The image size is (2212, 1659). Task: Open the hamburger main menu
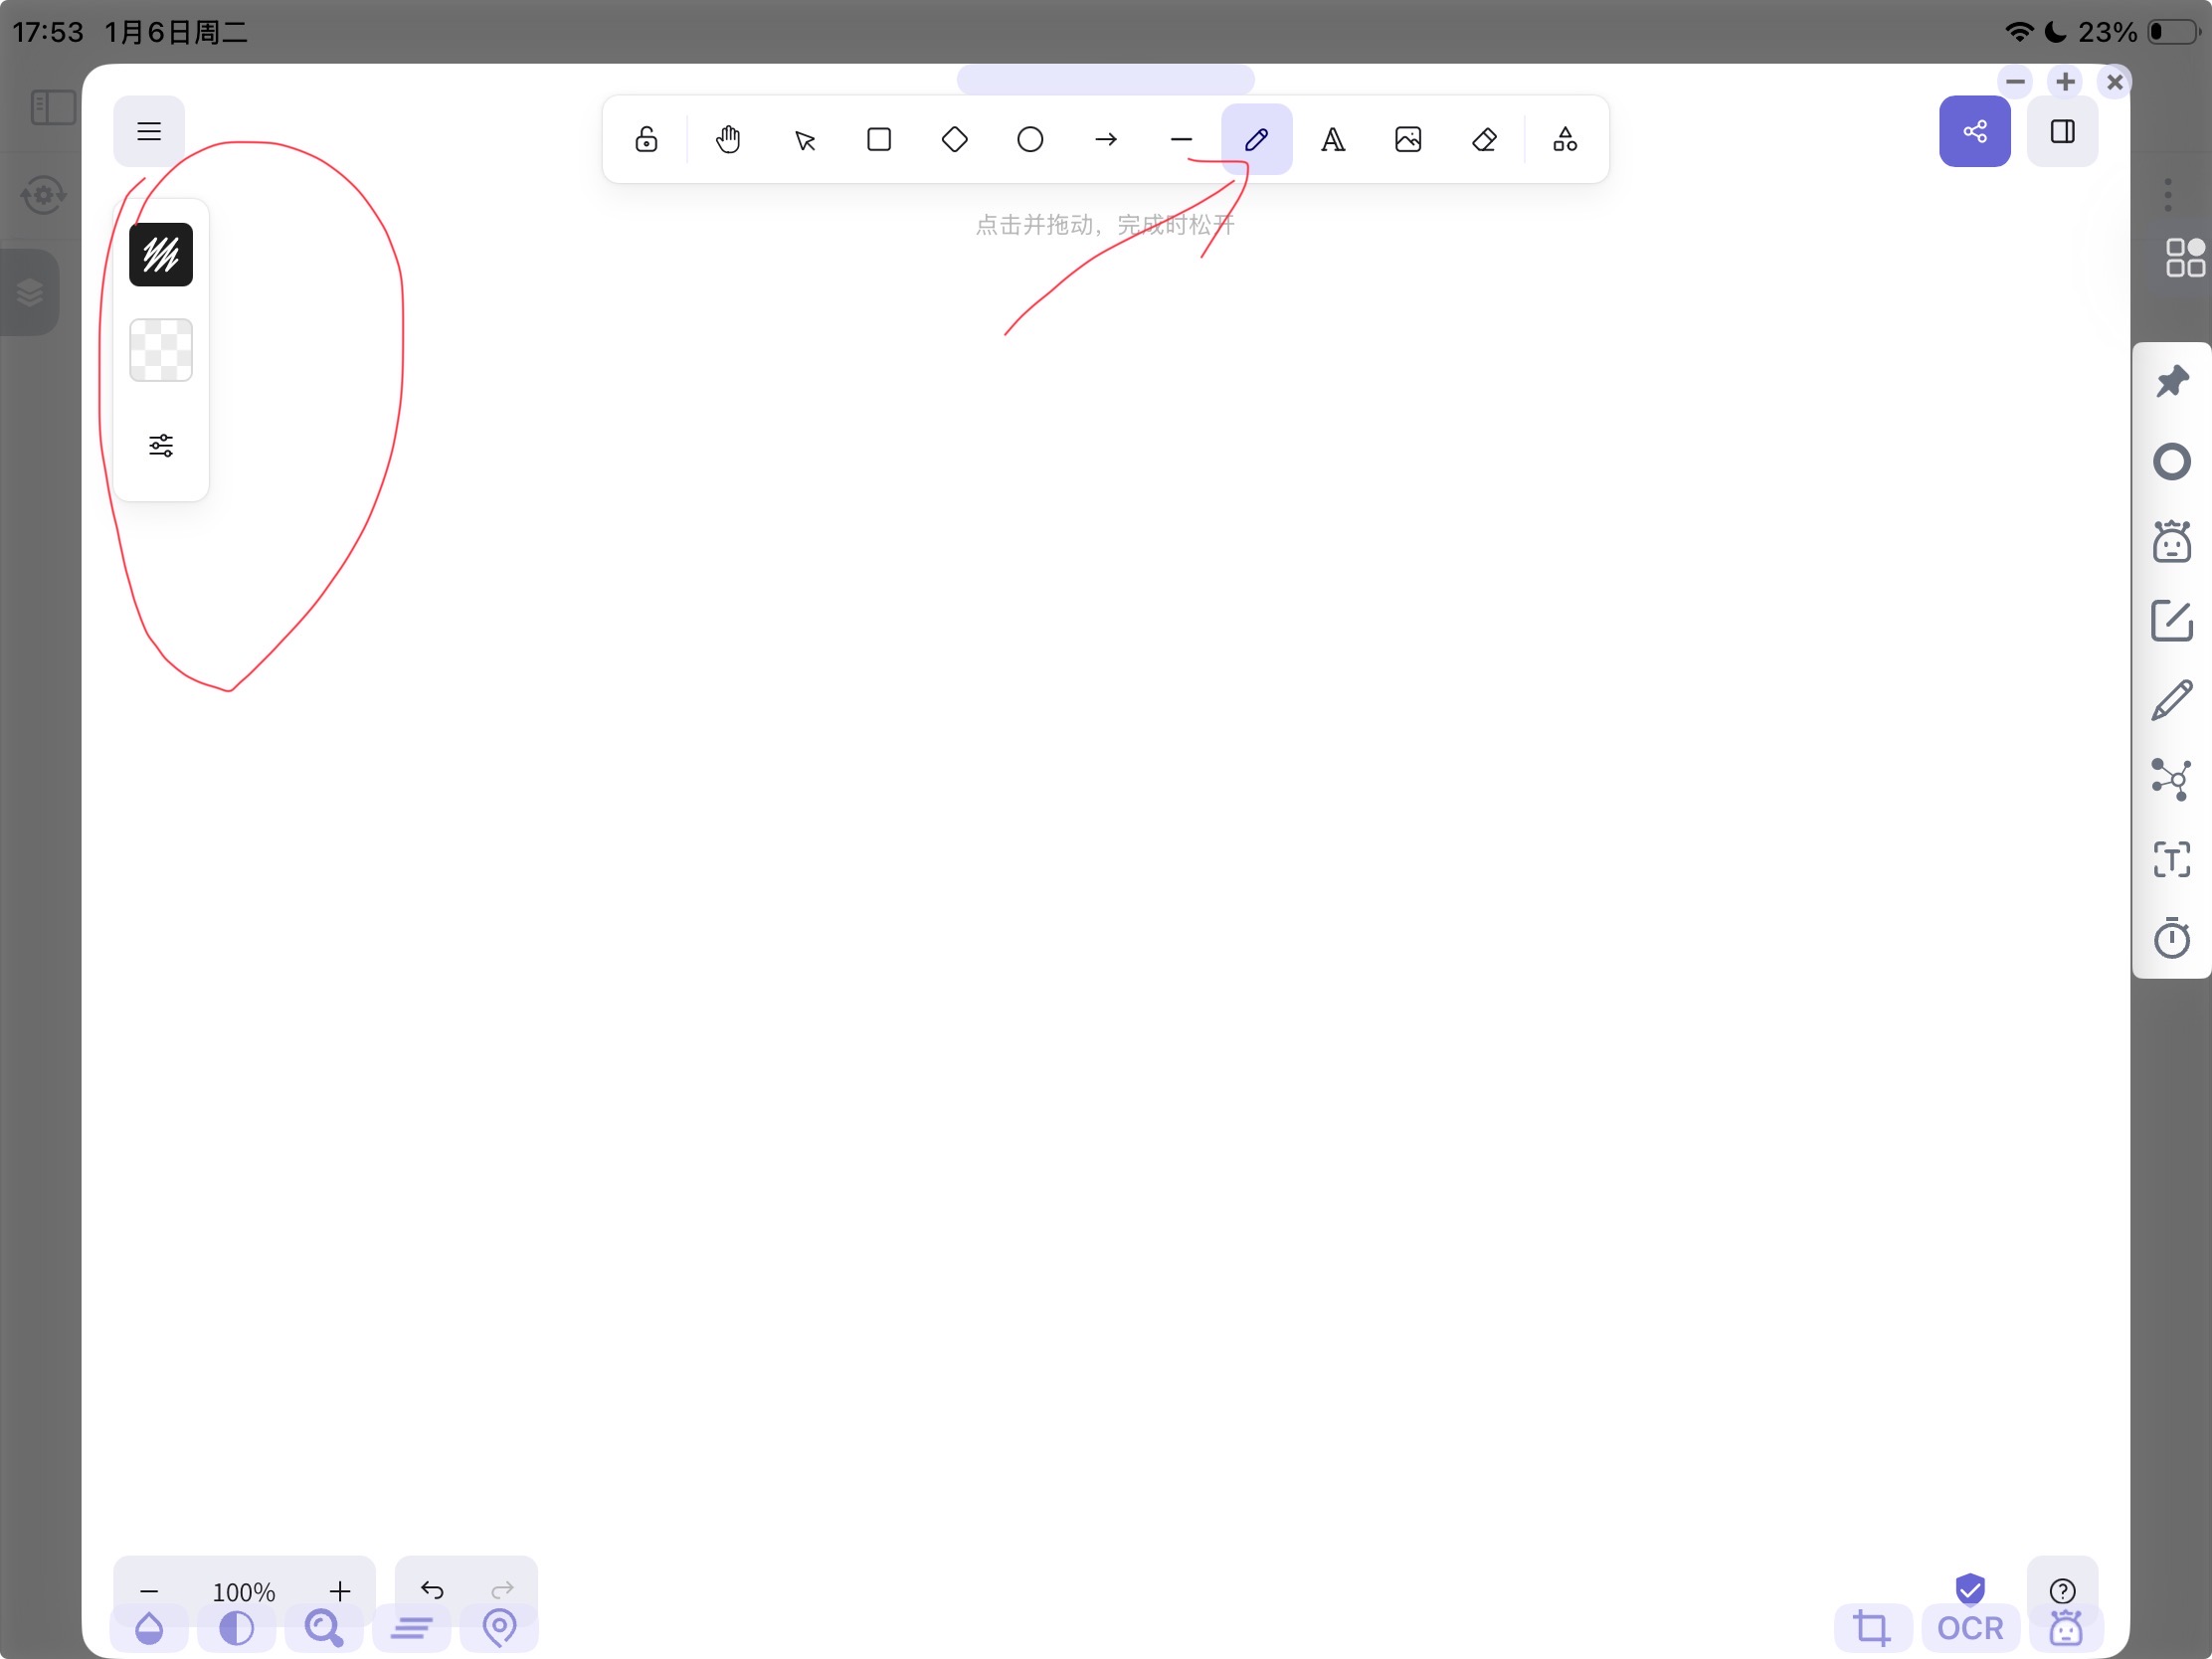[149, 131]
